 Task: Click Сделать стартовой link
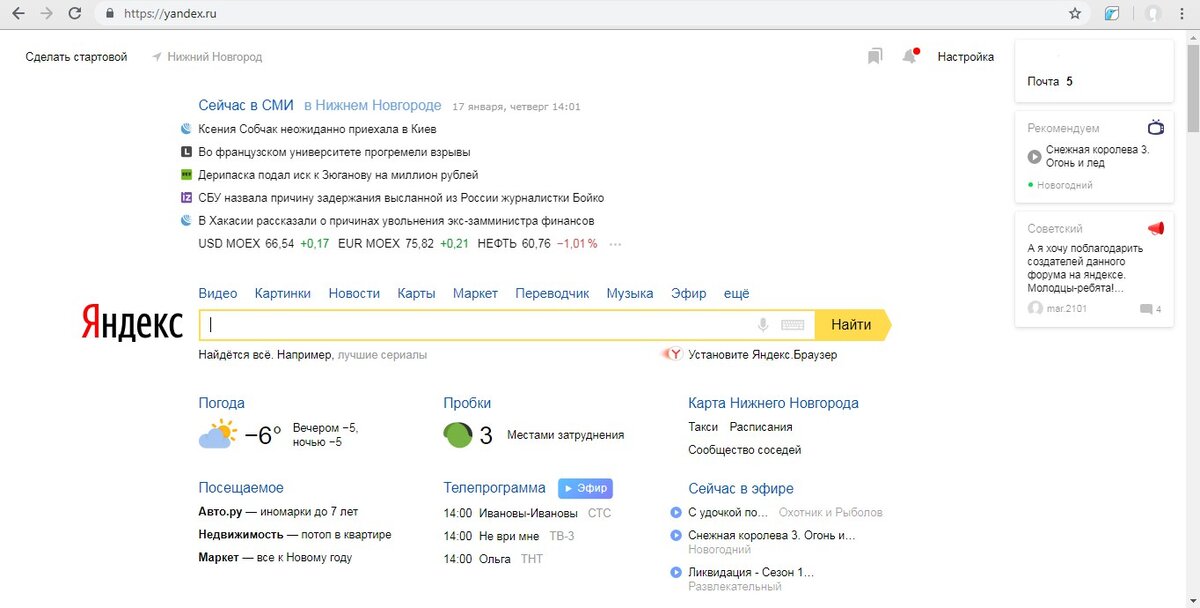click(76, 57)
